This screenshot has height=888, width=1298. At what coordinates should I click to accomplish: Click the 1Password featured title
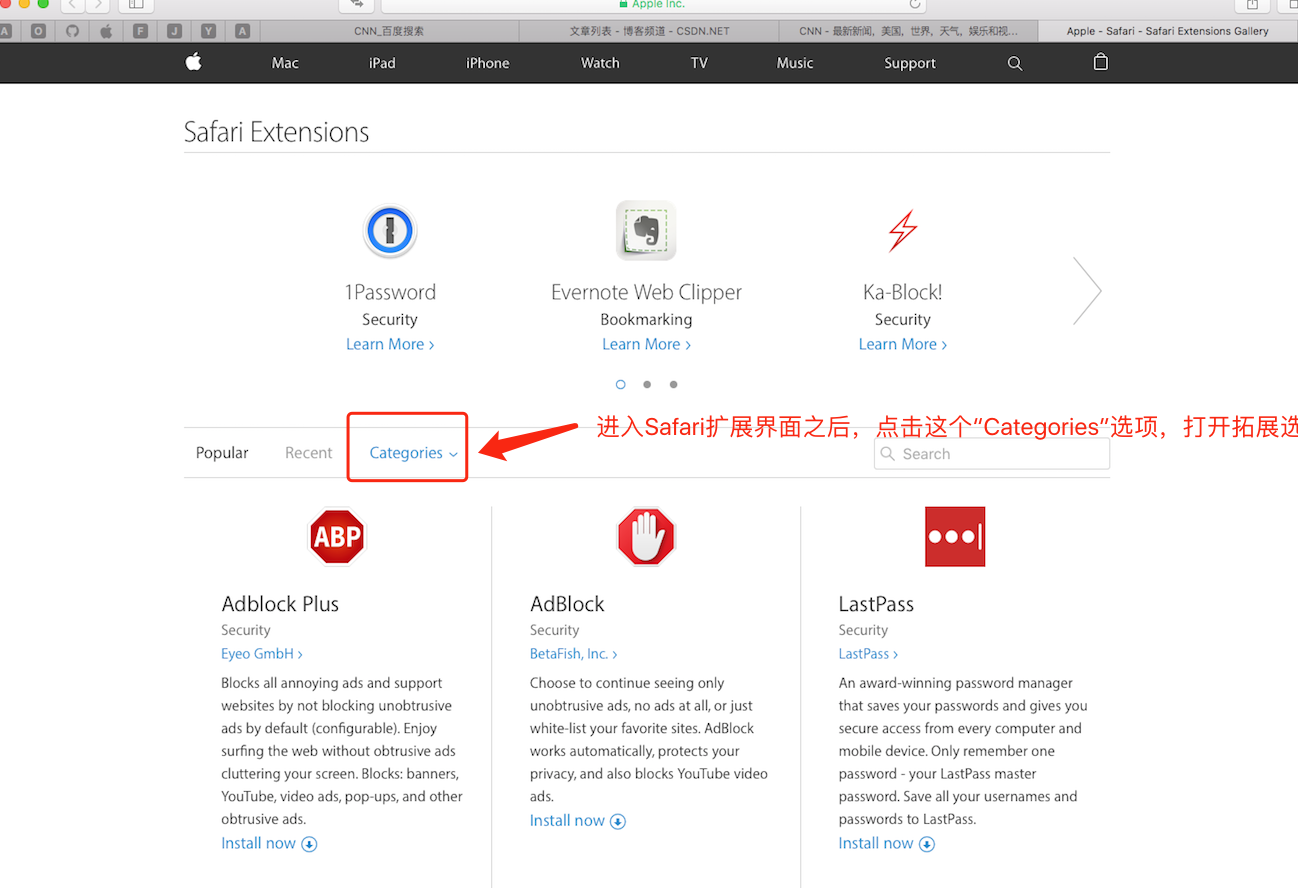coord(390,292)
